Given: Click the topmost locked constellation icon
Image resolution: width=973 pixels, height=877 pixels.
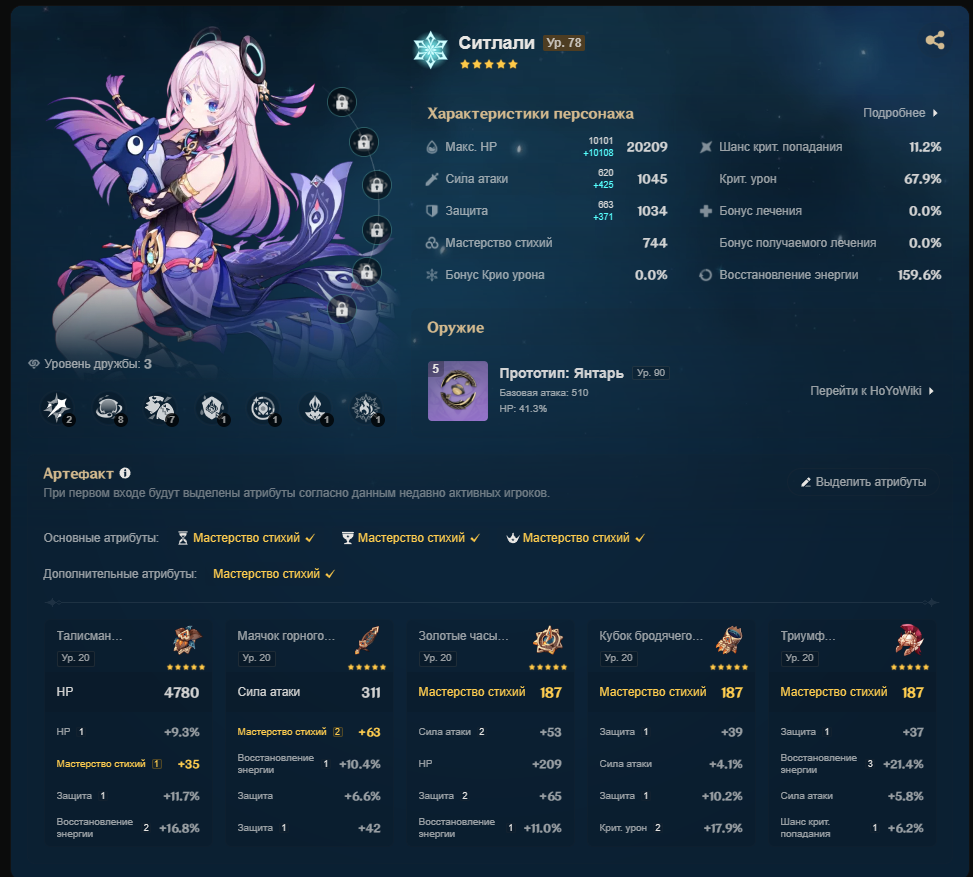Looking at the screenshot, I should 342,102.
